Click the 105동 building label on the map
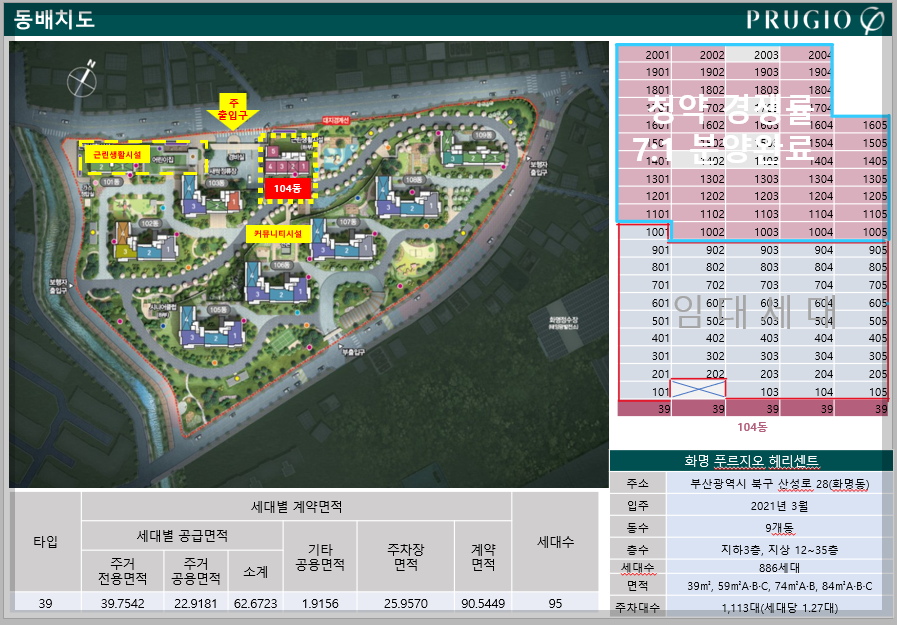 tap(217, 309)
